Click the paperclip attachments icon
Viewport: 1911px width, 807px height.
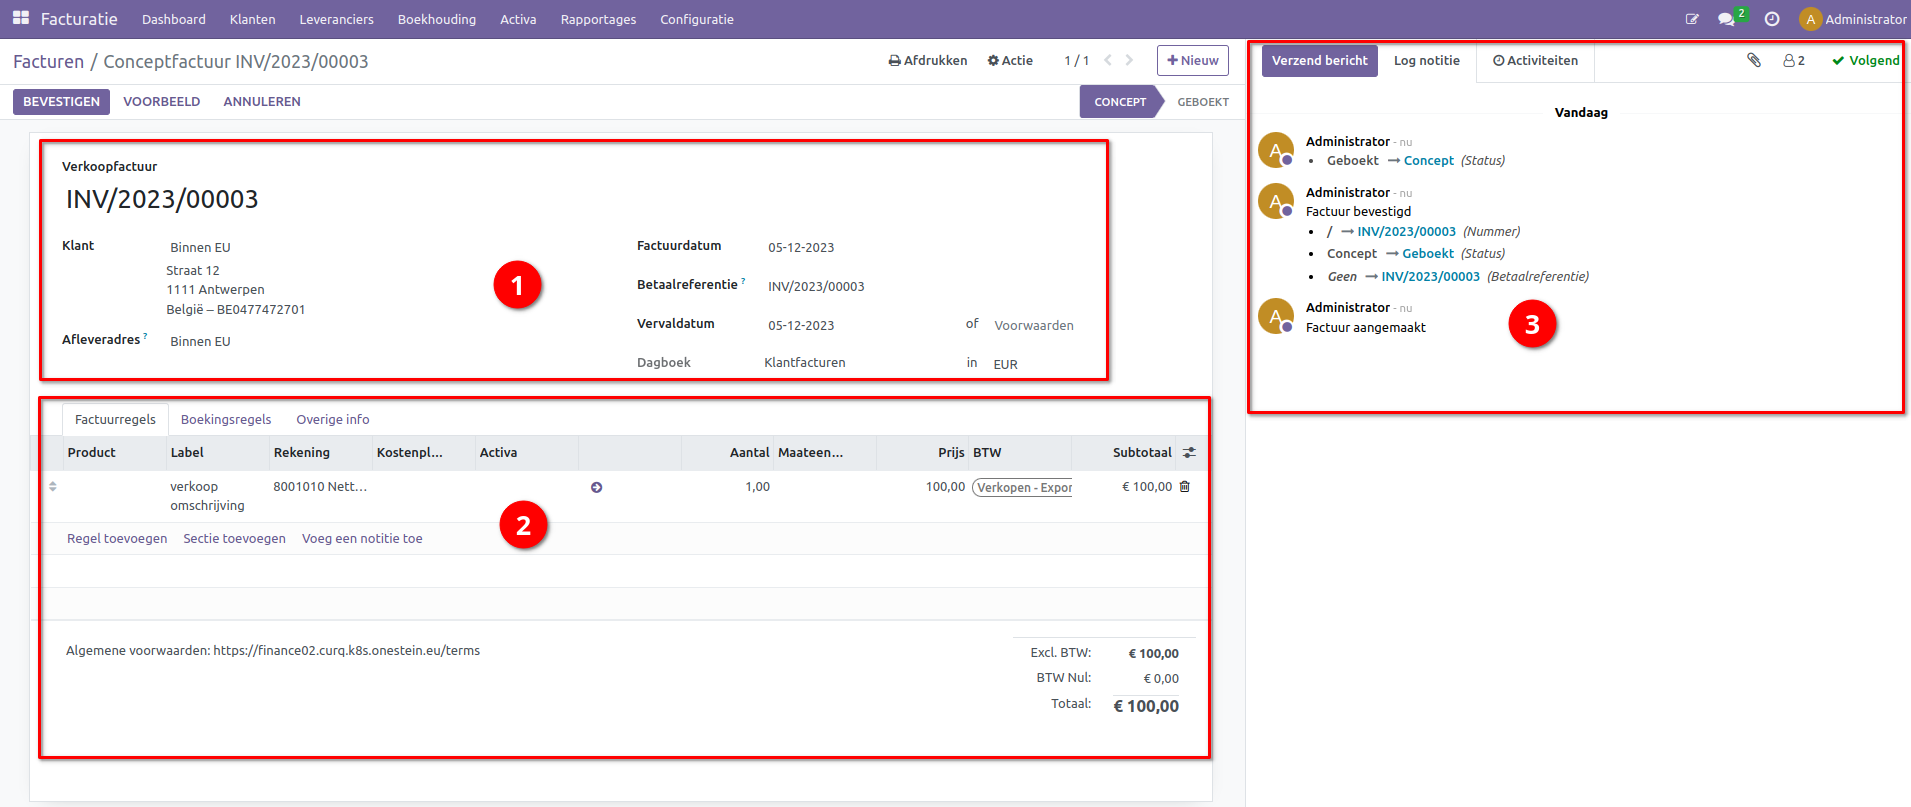pyautogui.click(x=1753, y=60)
